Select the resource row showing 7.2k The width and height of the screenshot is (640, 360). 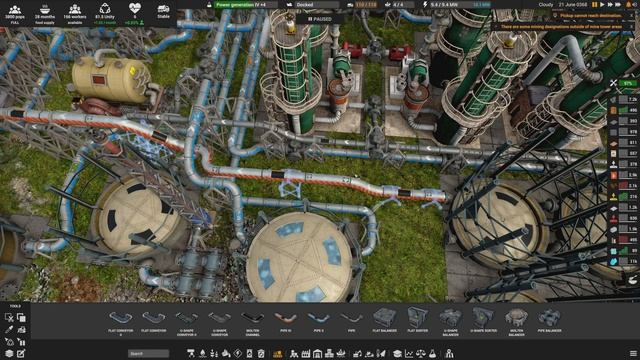[x=624, y=99]
